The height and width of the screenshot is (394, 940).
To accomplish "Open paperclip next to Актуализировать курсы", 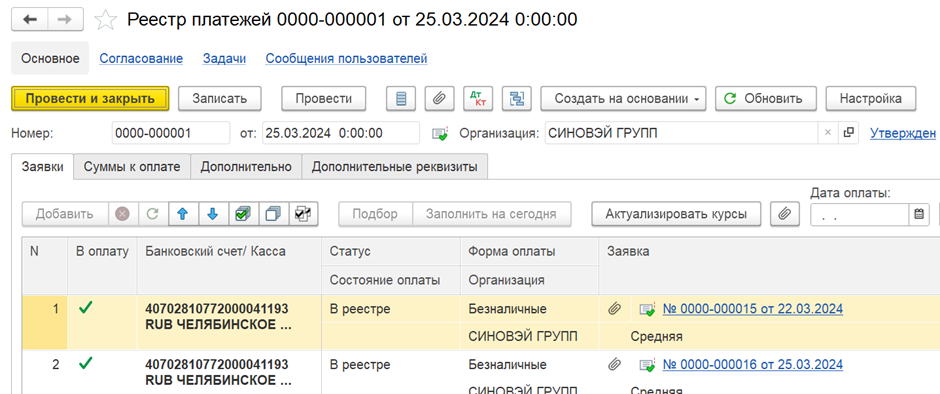I will (784, 214).
